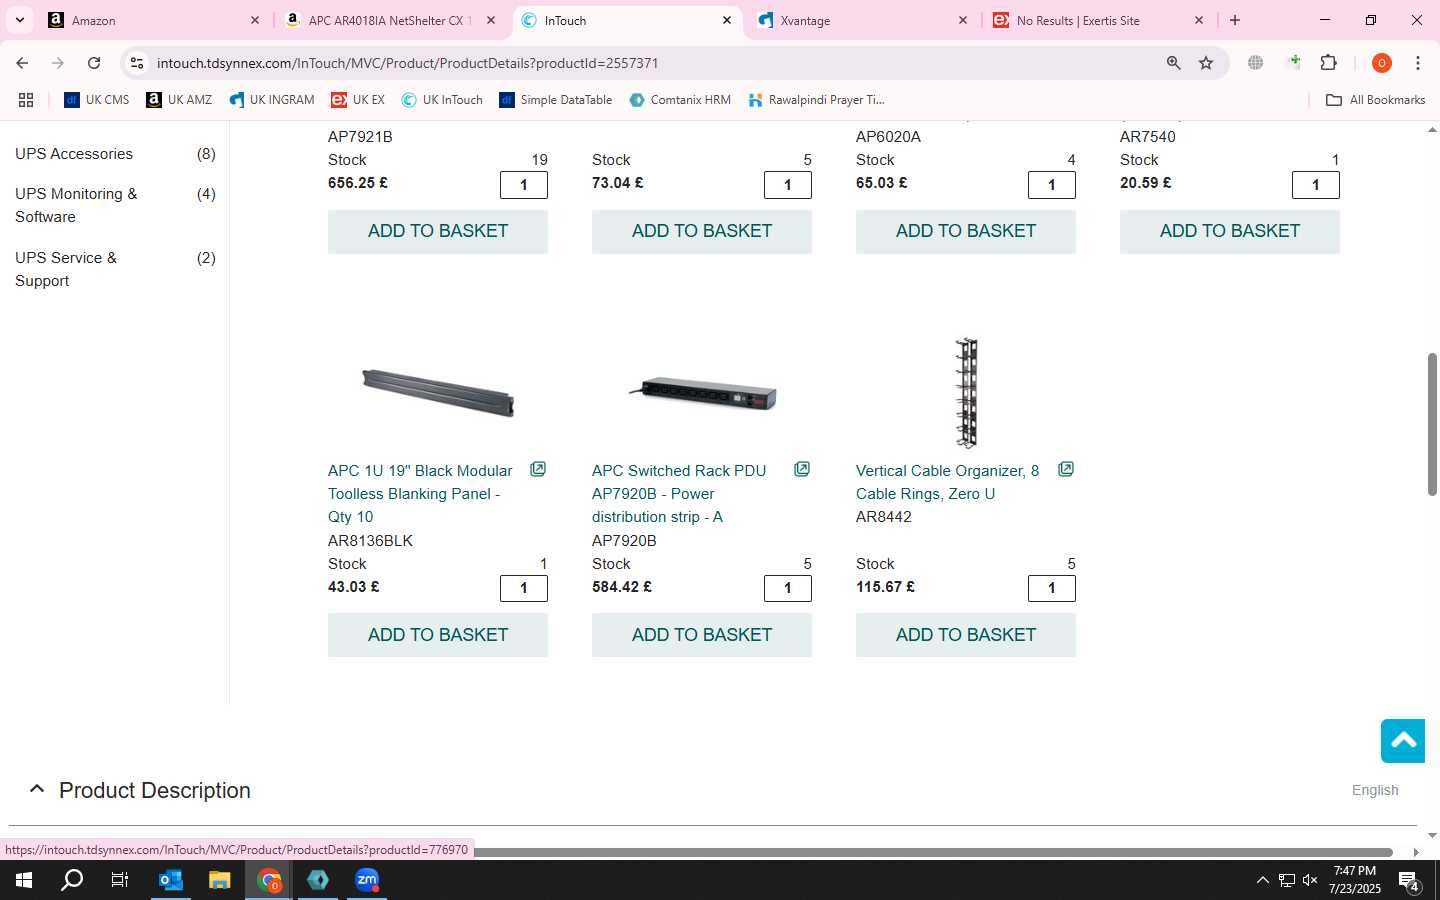
Task: Filter by UPS Service & Support category
Action: click(66, 269)
